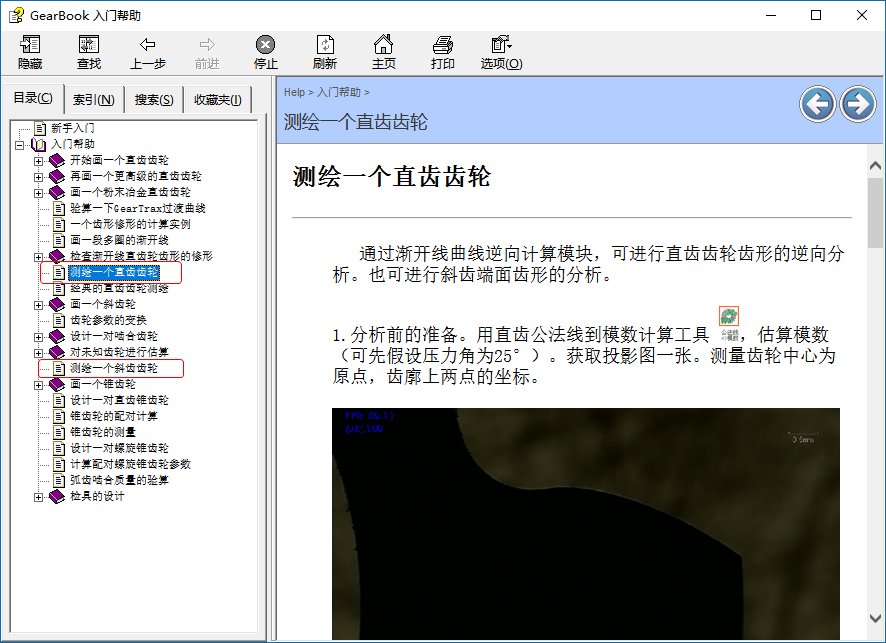
Task: Refresh the help page with 刷新
Action: click(x=325, y=52)
